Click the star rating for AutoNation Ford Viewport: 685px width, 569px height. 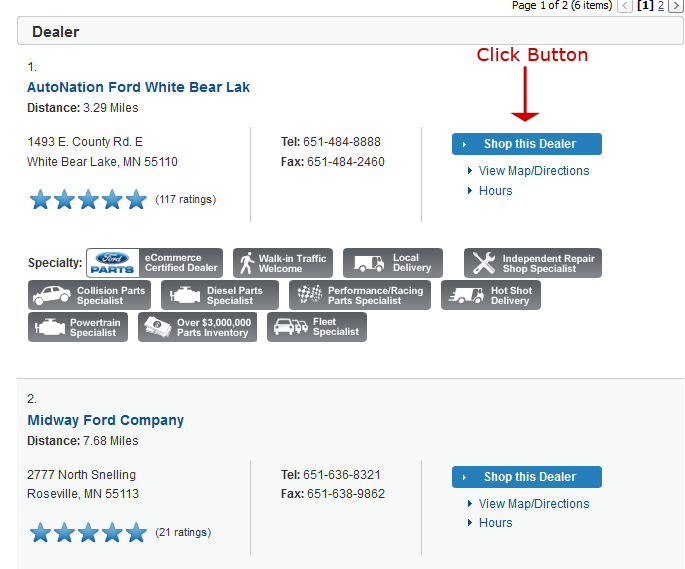88,199
